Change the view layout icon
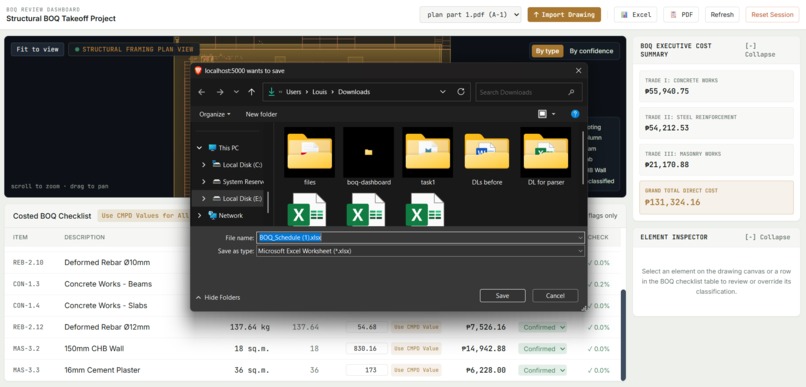This screenshot has width=806, height=387. (x=542, y=114)
